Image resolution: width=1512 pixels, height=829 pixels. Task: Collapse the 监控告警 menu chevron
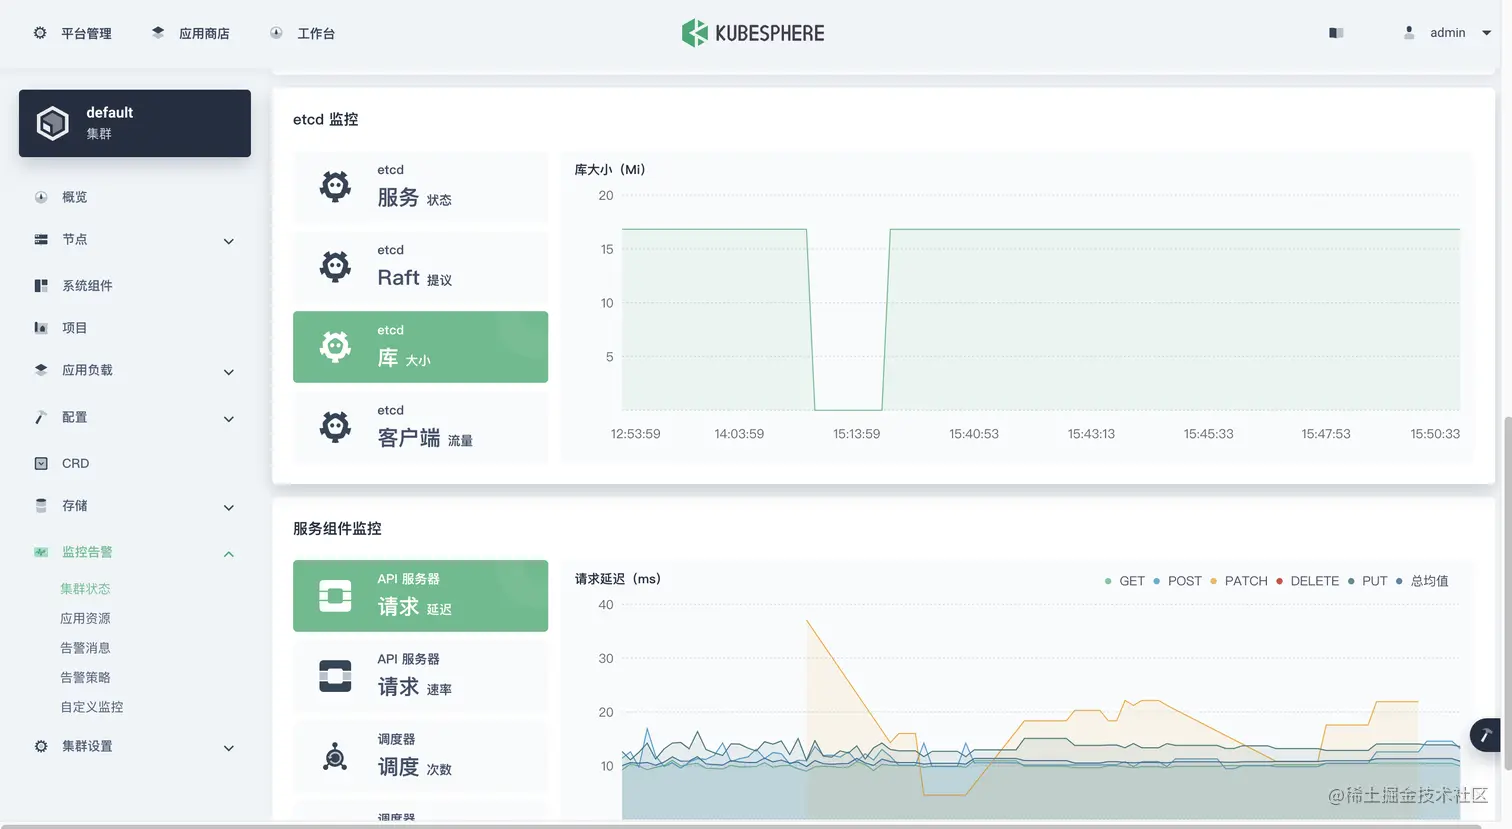[x=228, y=554]
